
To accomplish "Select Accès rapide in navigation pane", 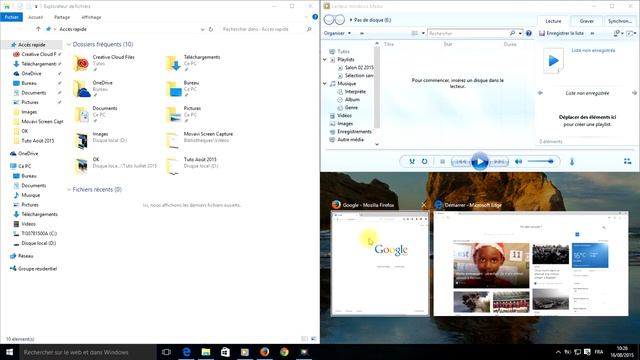I will [x=32, y=44].
